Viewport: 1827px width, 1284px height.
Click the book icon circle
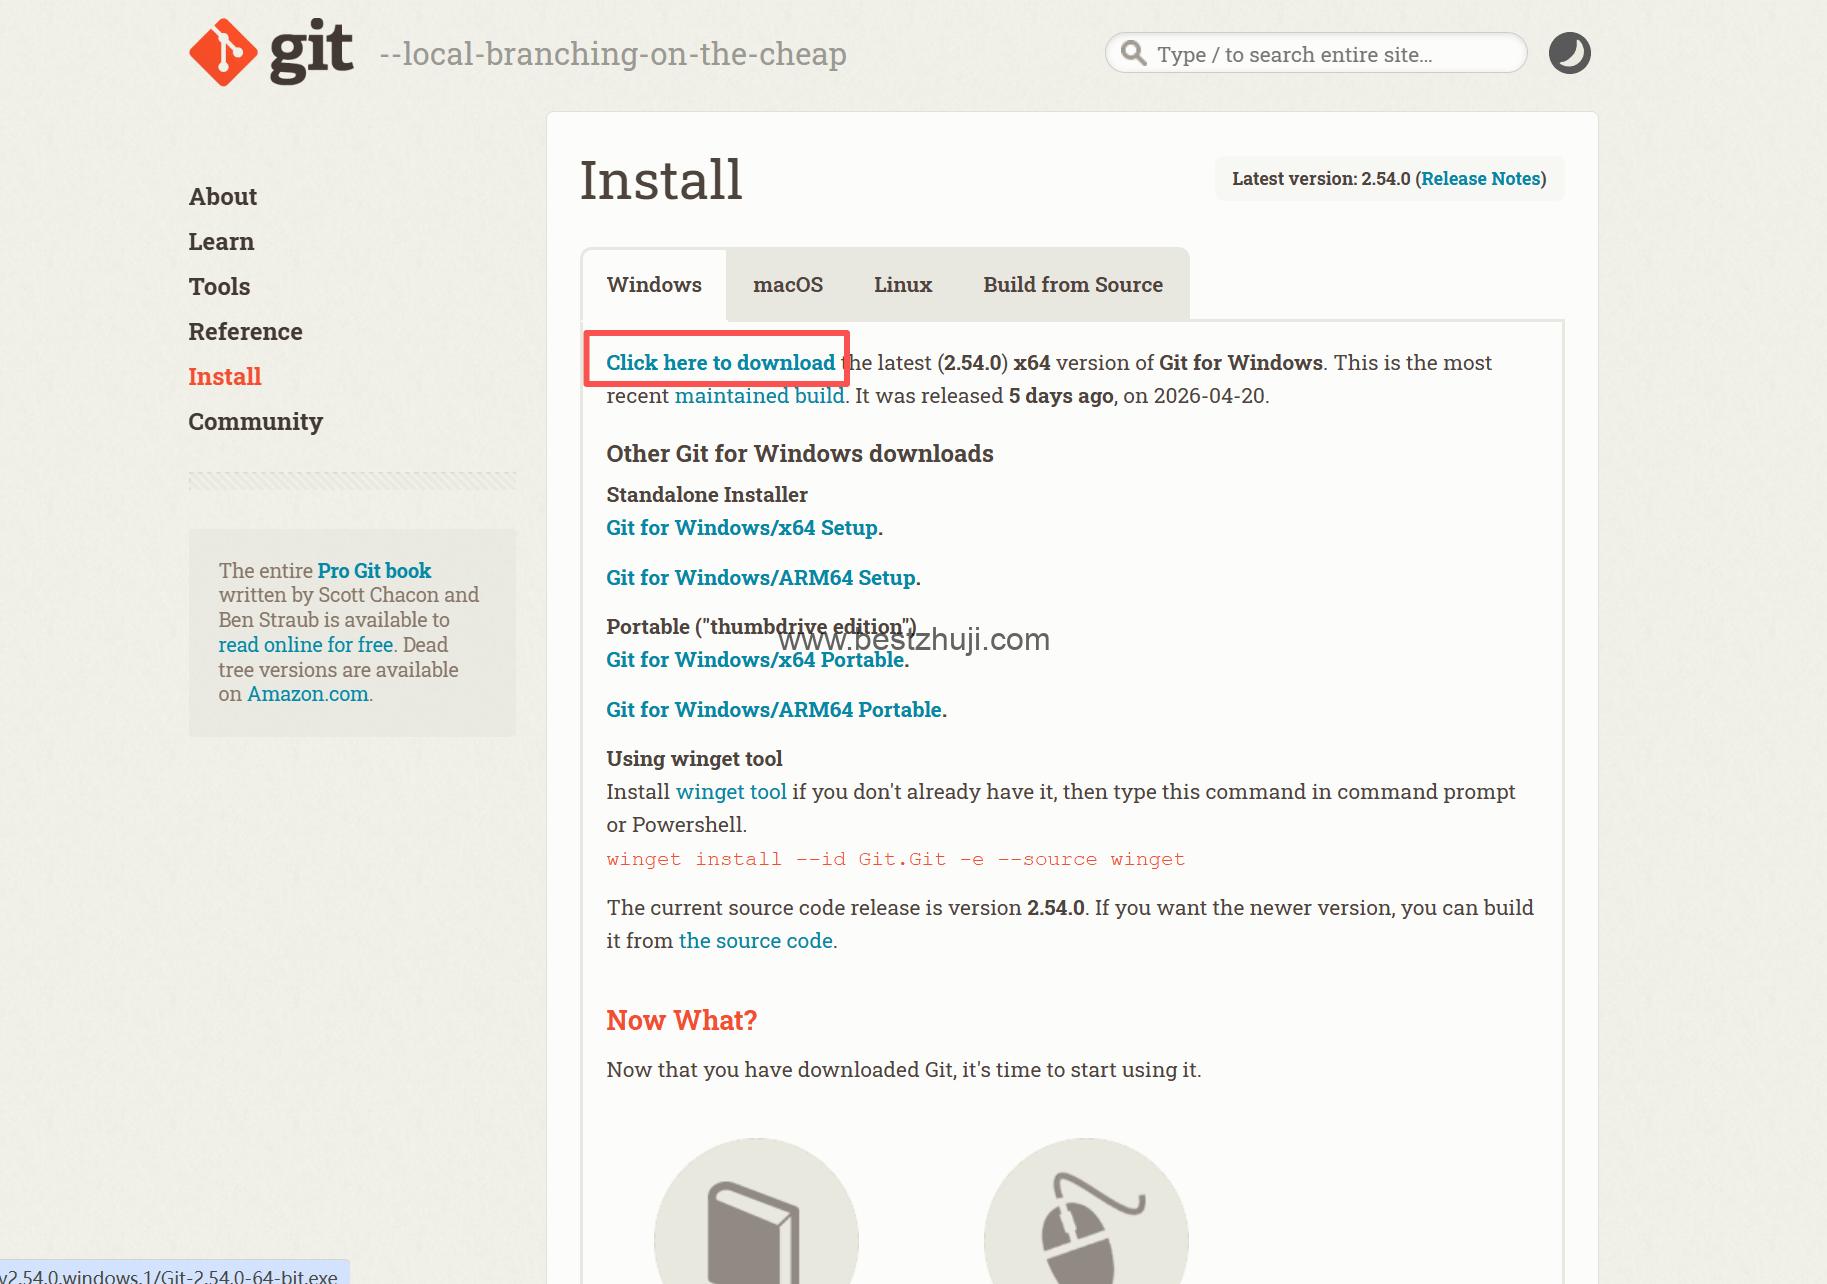pyautogui.click(x=756, y=1211)
